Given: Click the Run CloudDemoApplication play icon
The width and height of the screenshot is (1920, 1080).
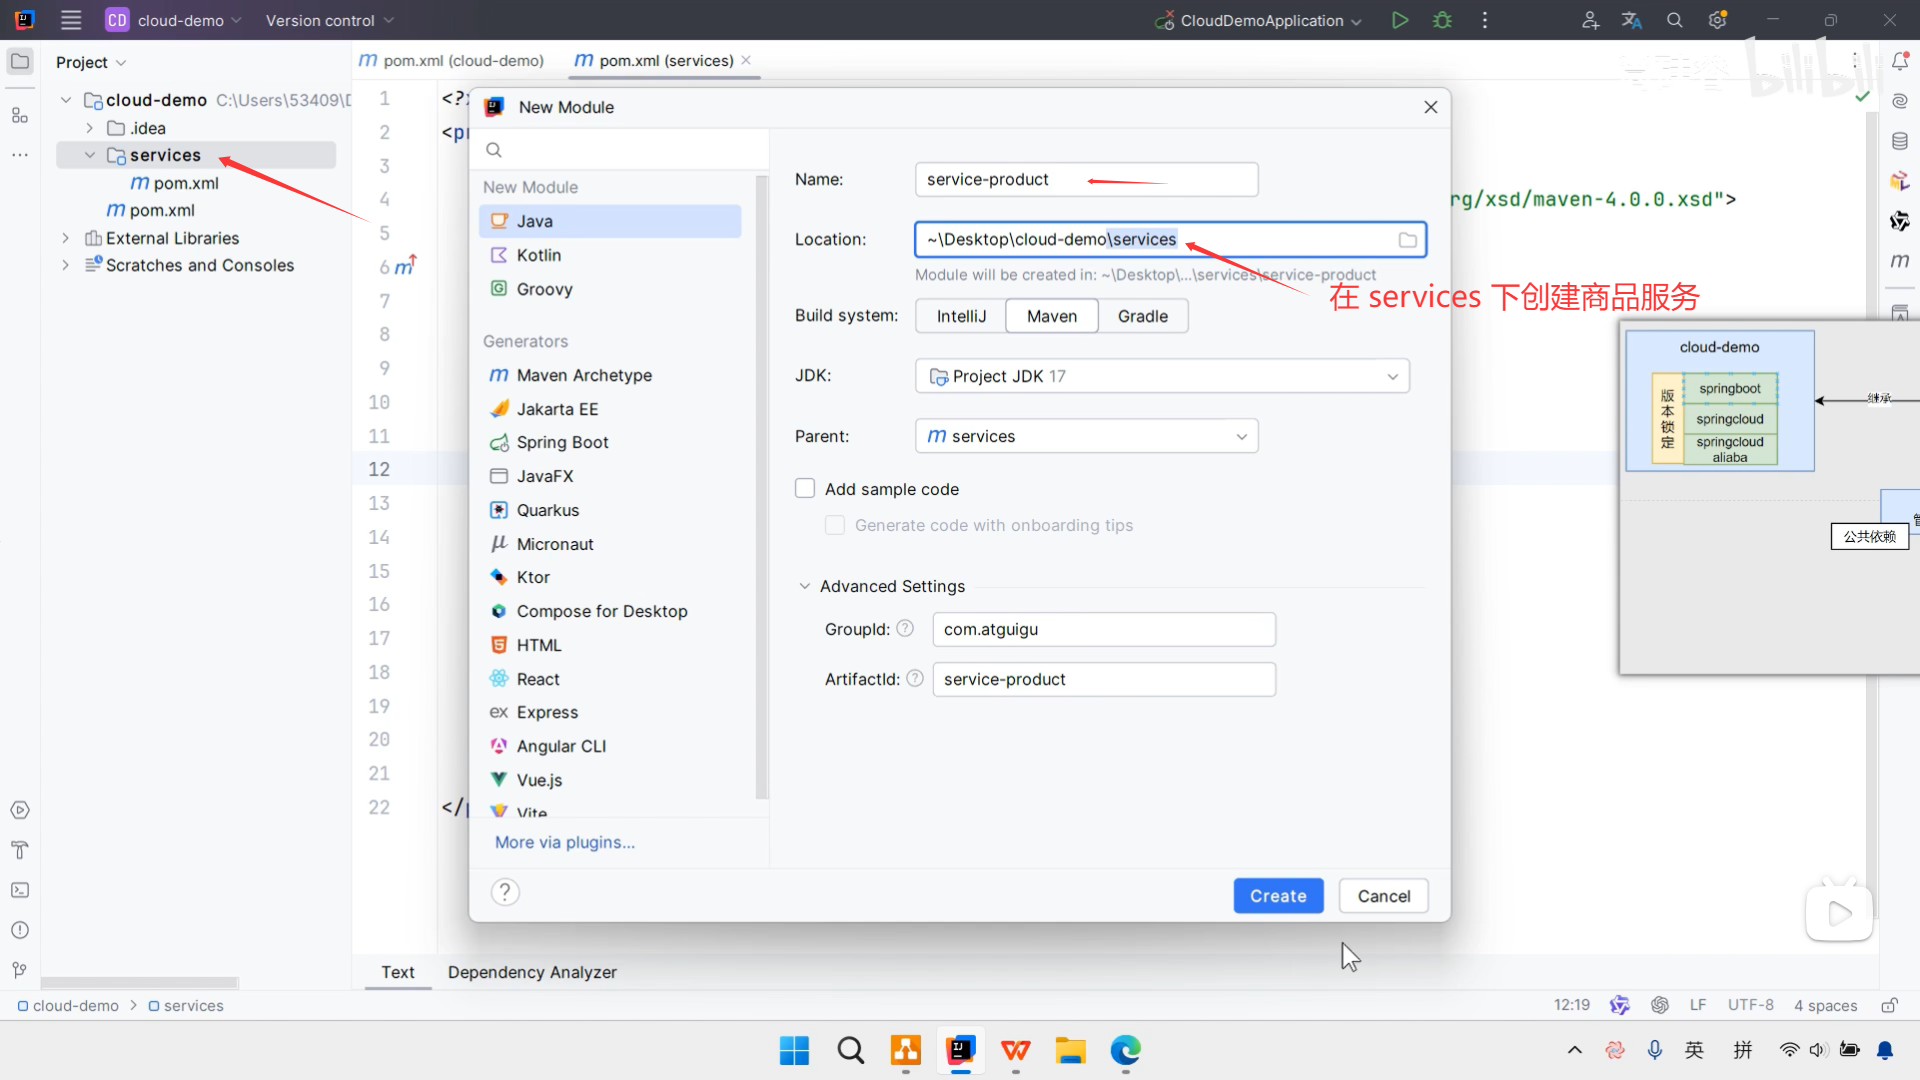Looking at the screenshot, I should [x=1400, y=20].
